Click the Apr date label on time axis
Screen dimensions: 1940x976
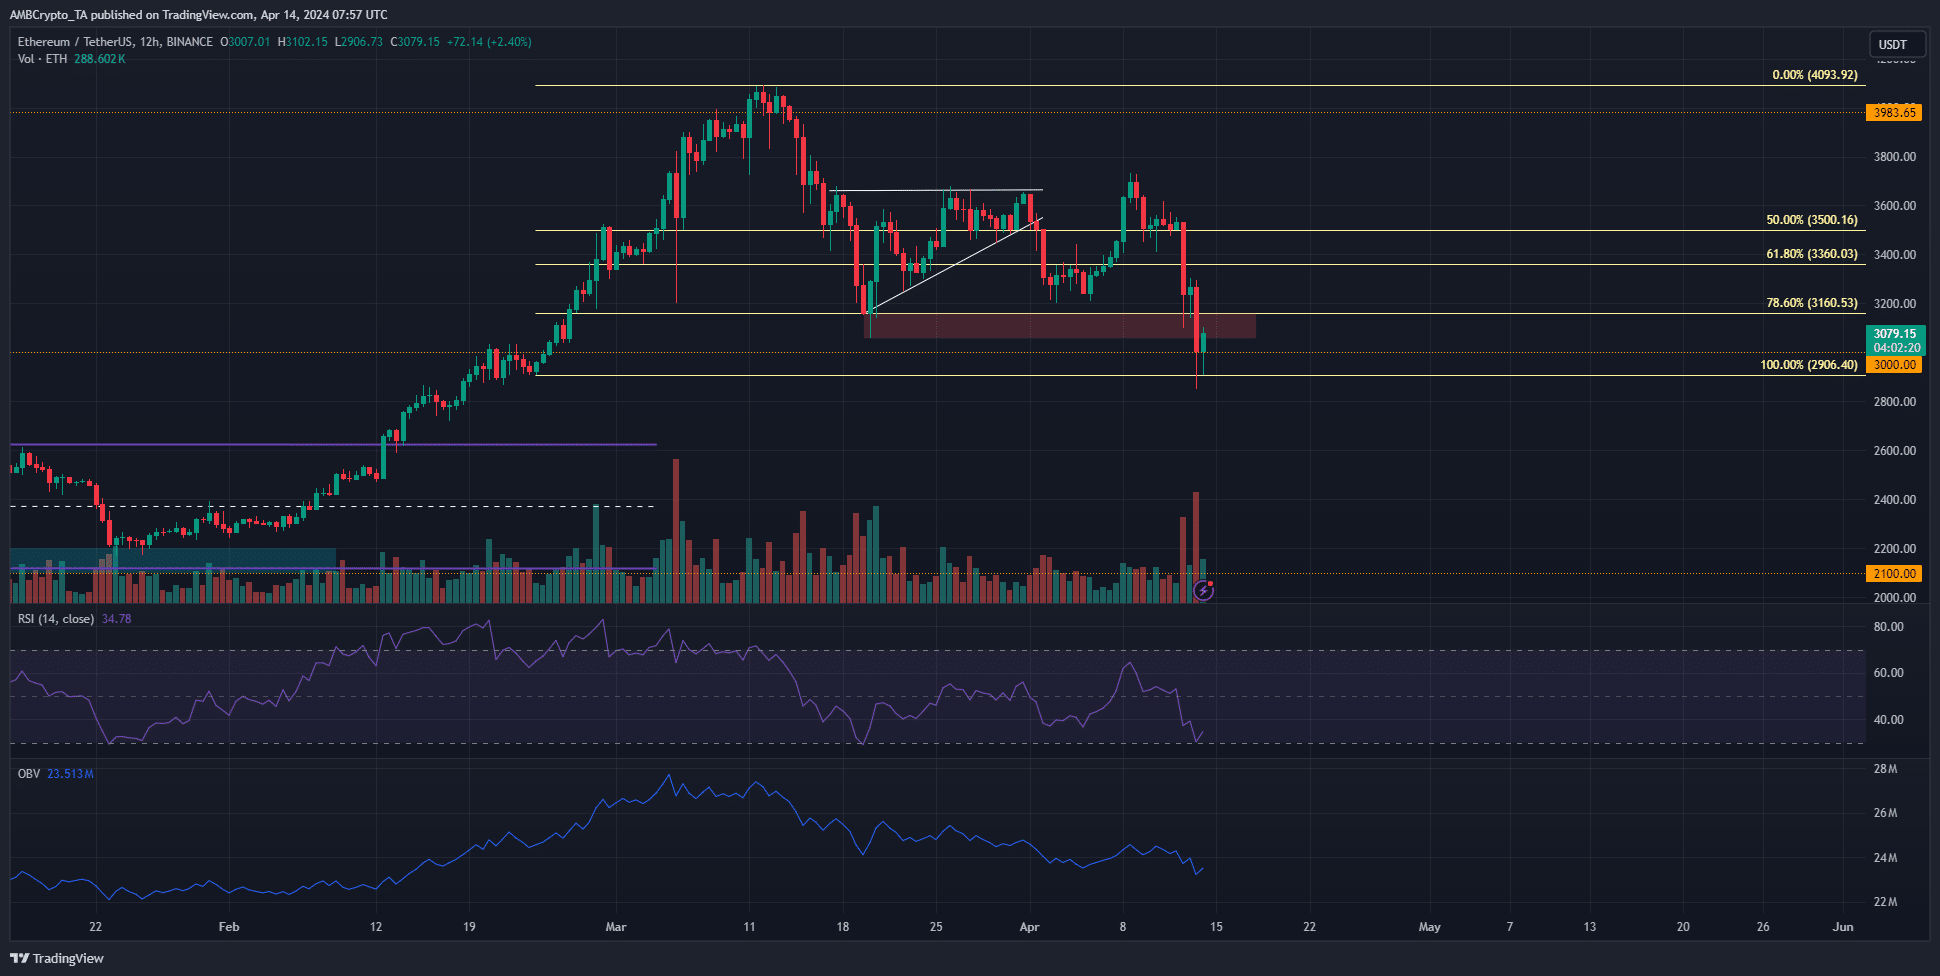point(1029,927)
